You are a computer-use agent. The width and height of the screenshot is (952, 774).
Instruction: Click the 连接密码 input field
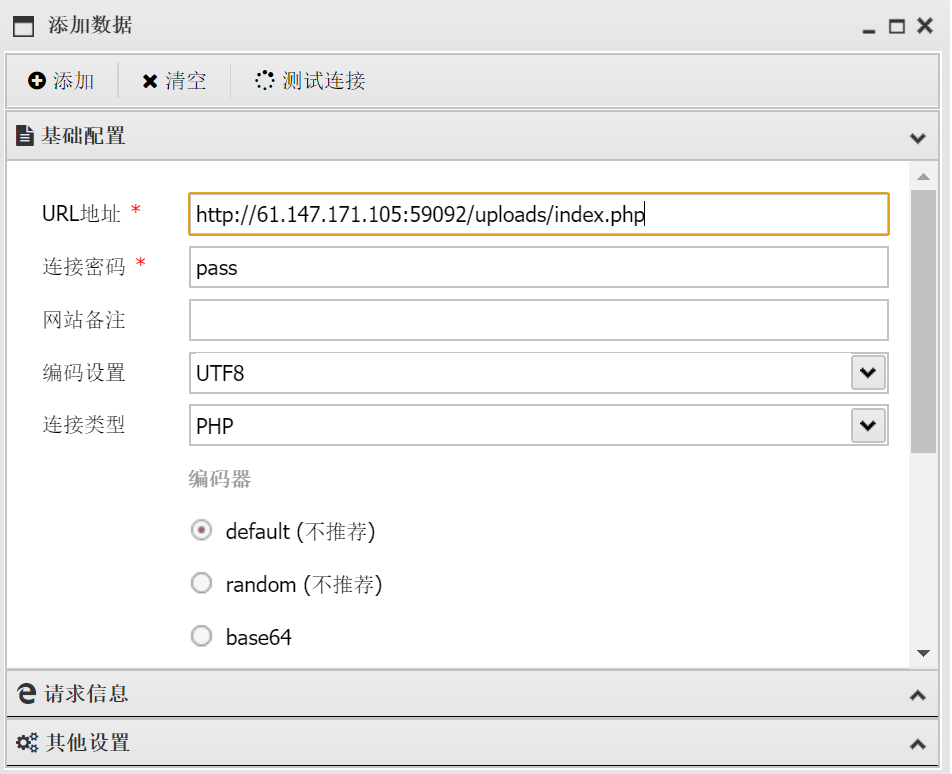538,268
